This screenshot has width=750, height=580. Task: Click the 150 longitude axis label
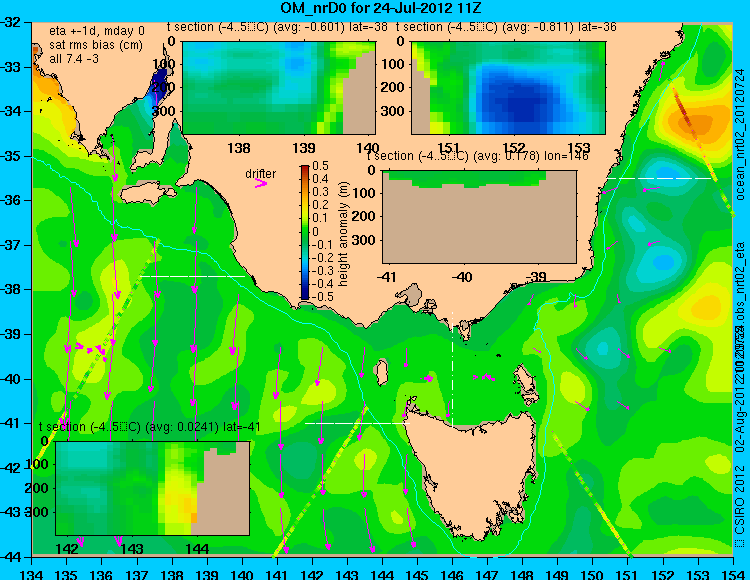click(593, 574)
